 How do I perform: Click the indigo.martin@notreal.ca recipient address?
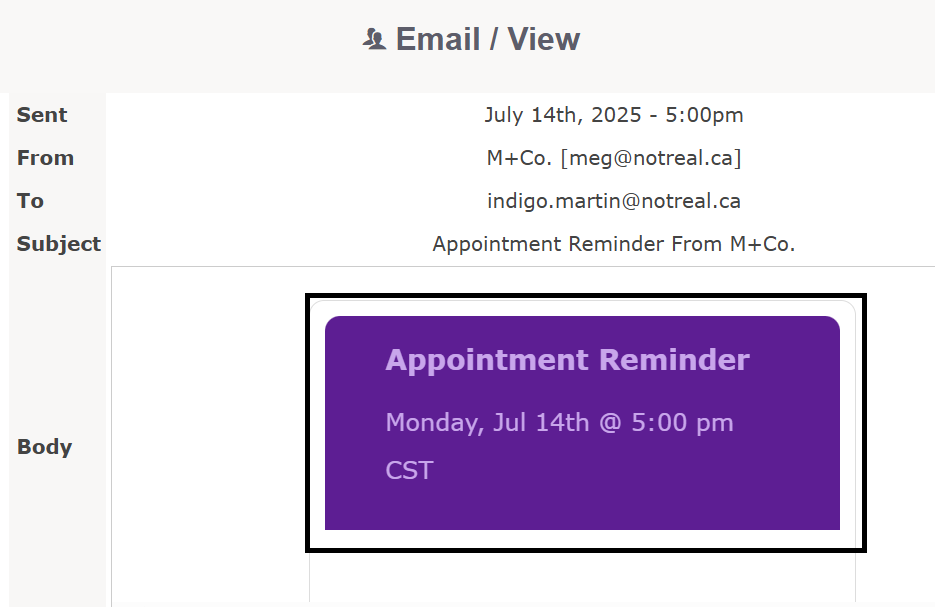pyautogui.click(x=614, y=201)
